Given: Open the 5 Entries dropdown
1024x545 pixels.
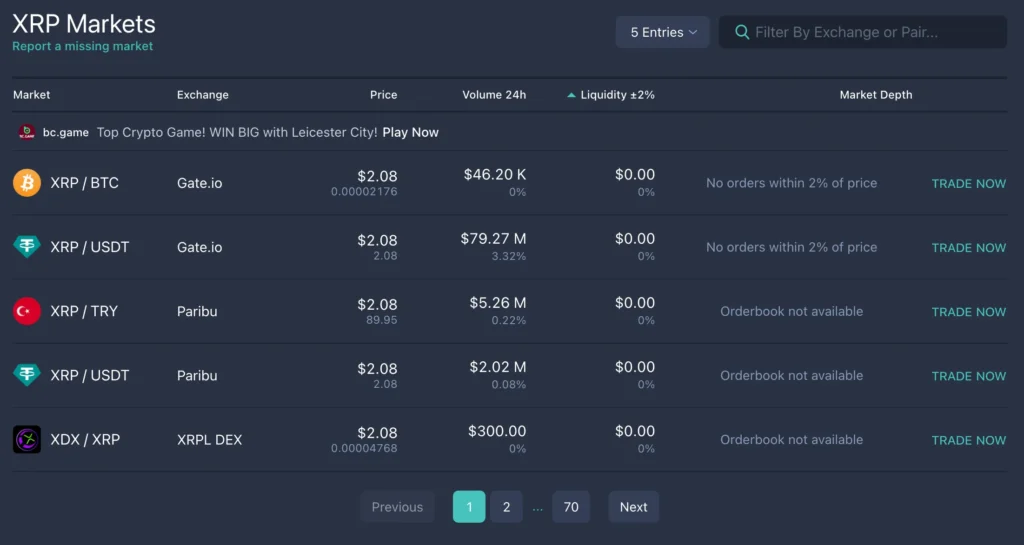Looking at the screenshot, I should point(662,32).
